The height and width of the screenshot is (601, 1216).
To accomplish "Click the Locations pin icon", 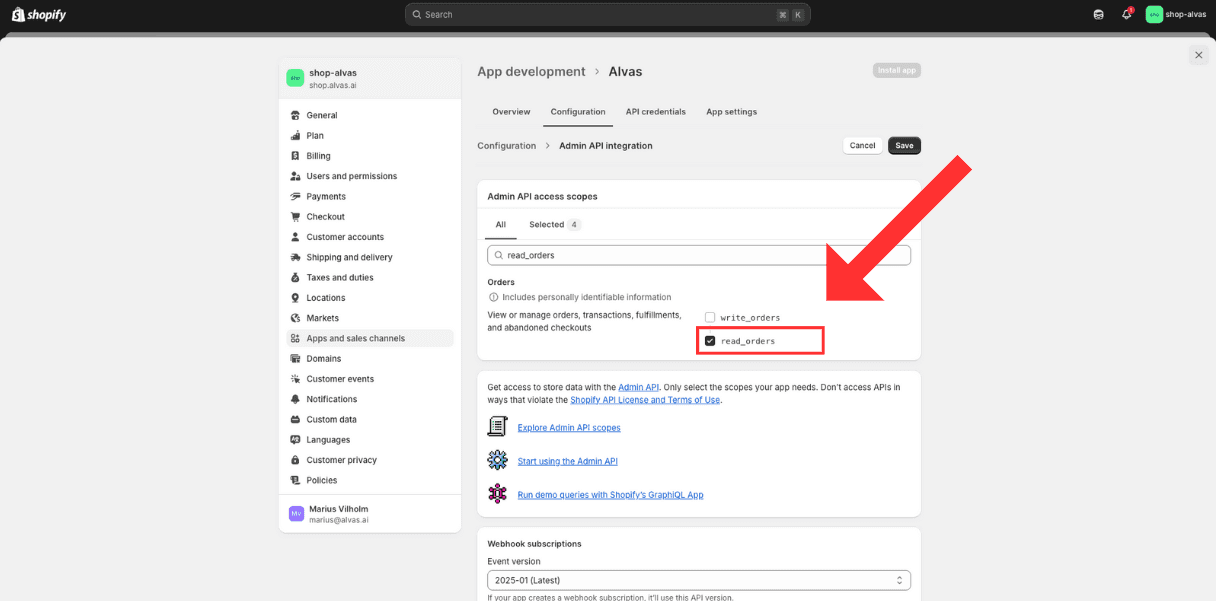I will tap(295, 297).
